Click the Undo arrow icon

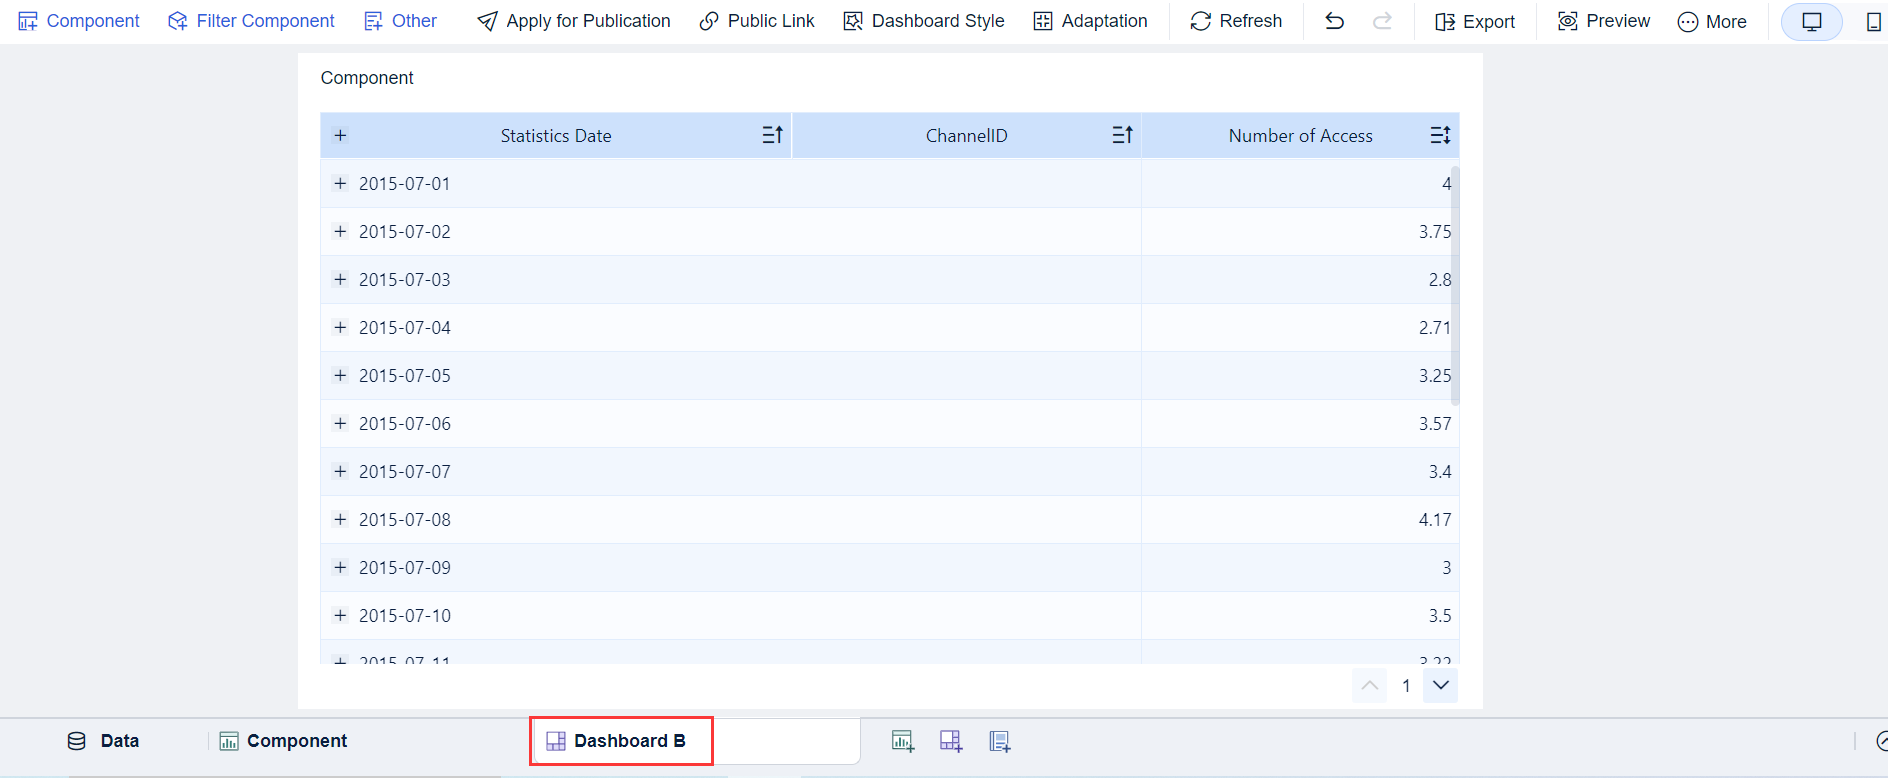[1334, 21]
